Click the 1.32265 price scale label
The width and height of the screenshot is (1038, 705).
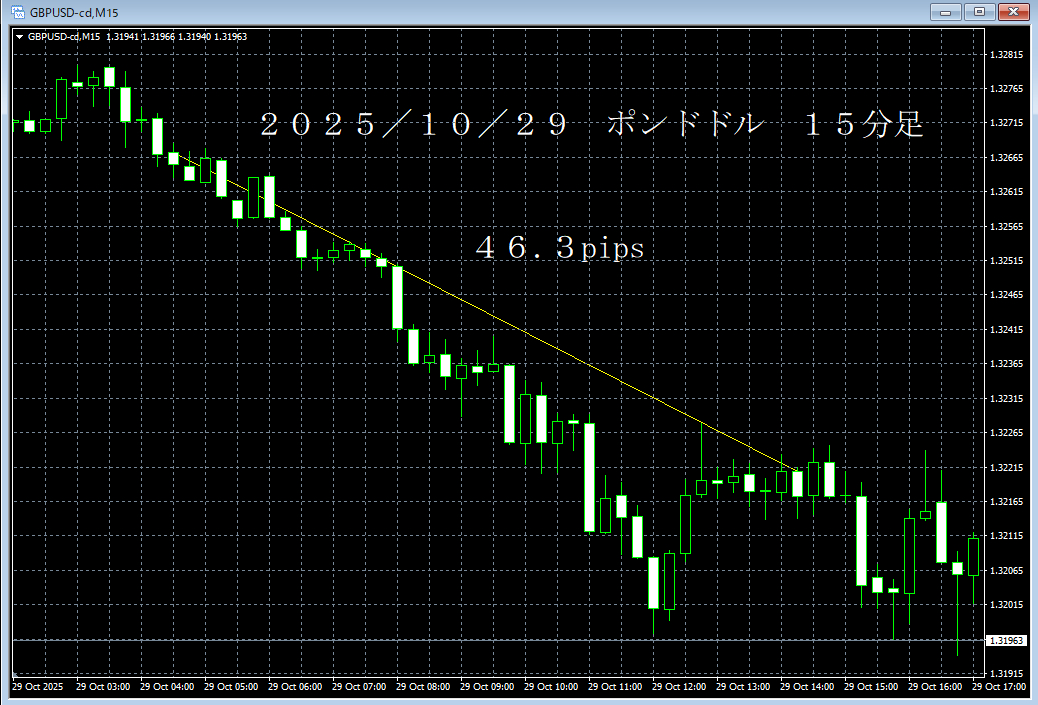point(1006,432)
